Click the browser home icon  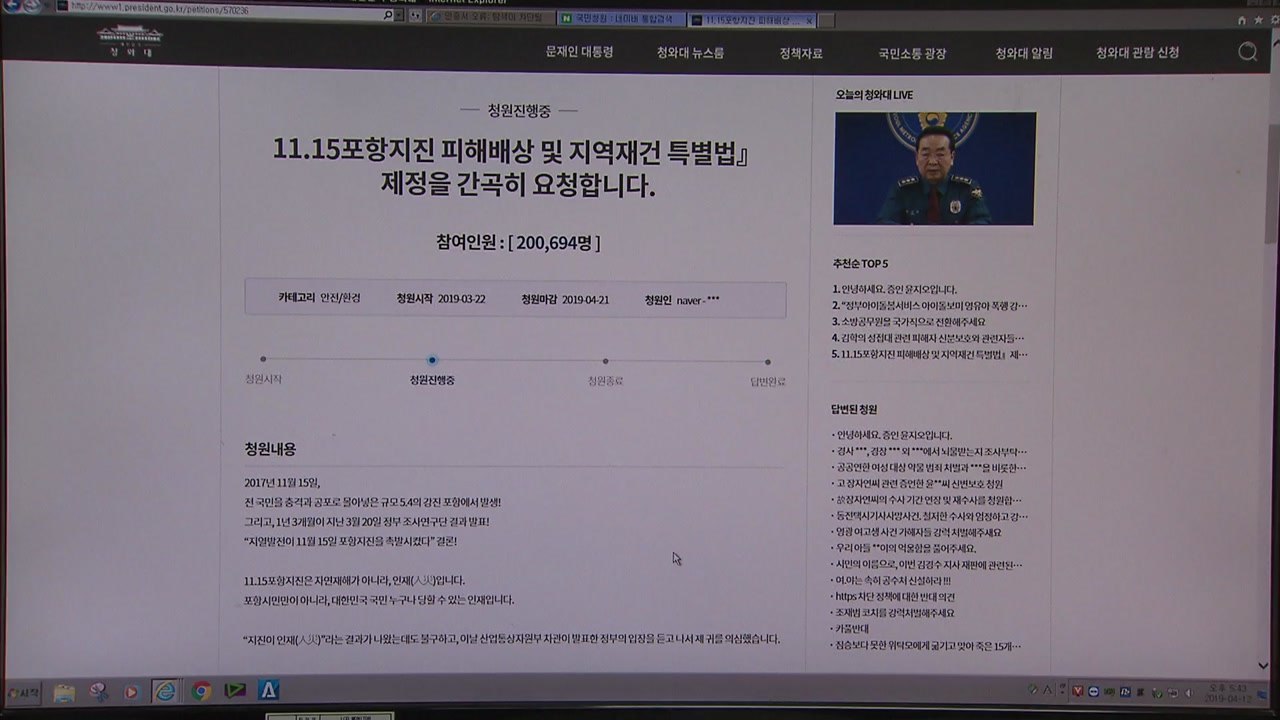[1242, 19]
